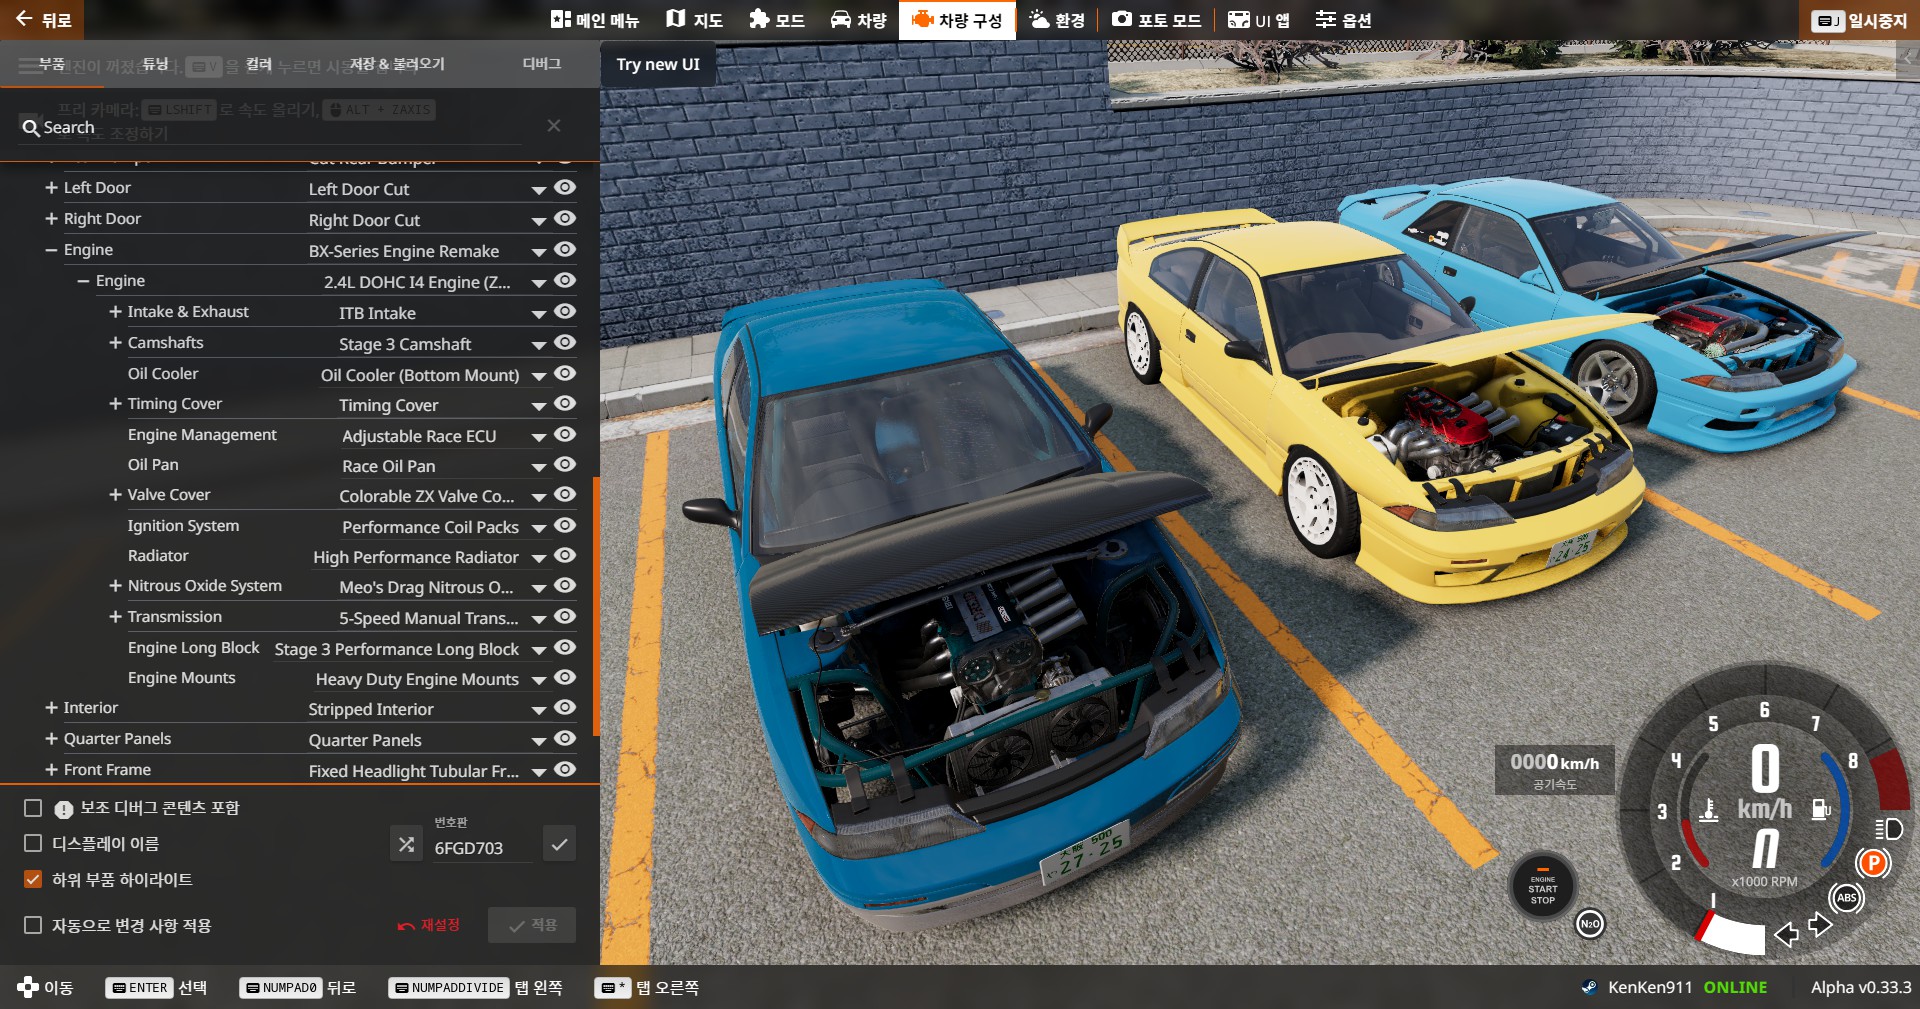Open the Right Door Cut dropdown
Image resolution: width=1920 pixels, height=1009 pixels.
pyautogui.click(x=428, y=220)
